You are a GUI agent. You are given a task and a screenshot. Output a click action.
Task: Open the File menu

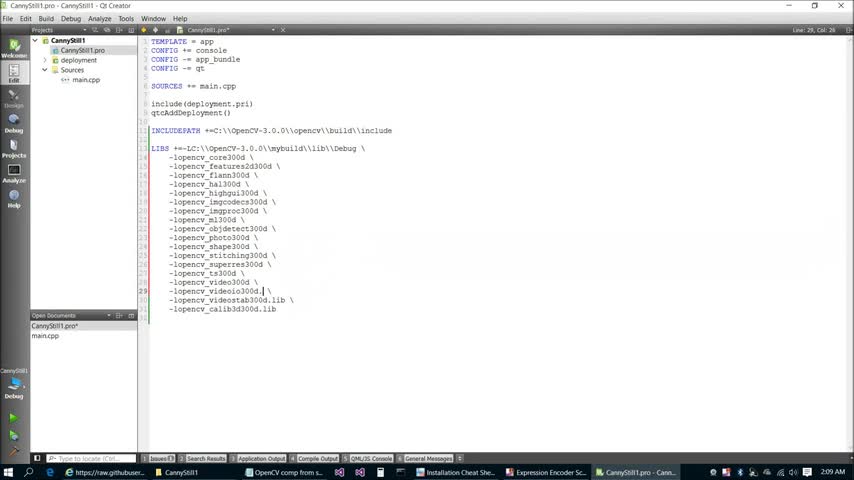click(x=8, y=19)
